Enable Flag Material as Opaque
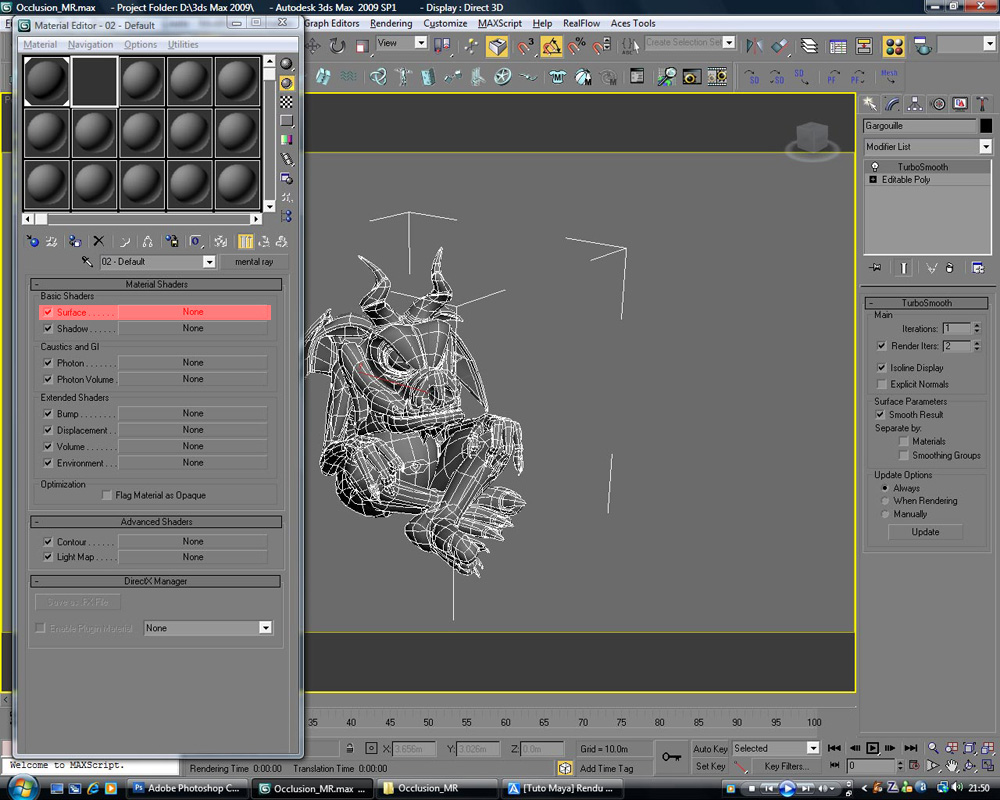 click(108, 495)
